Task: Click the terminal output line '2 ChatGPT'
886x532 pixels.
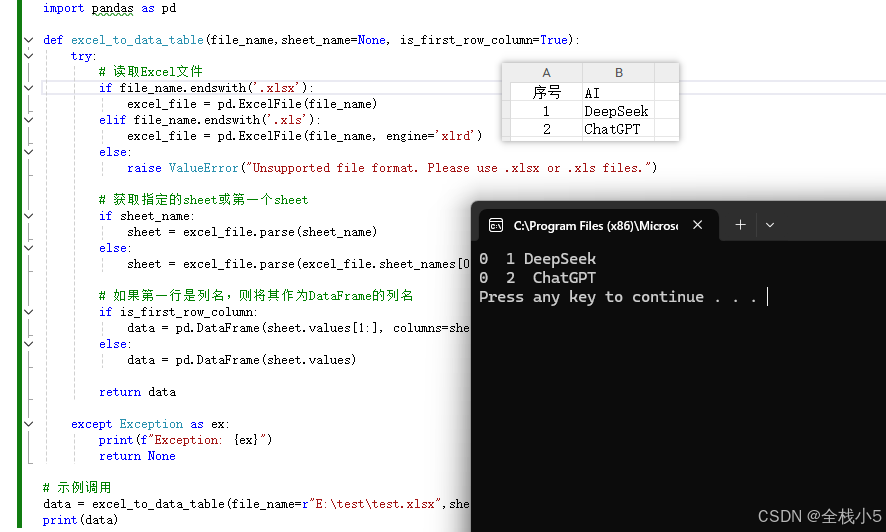Action: [x=537, y=278]
